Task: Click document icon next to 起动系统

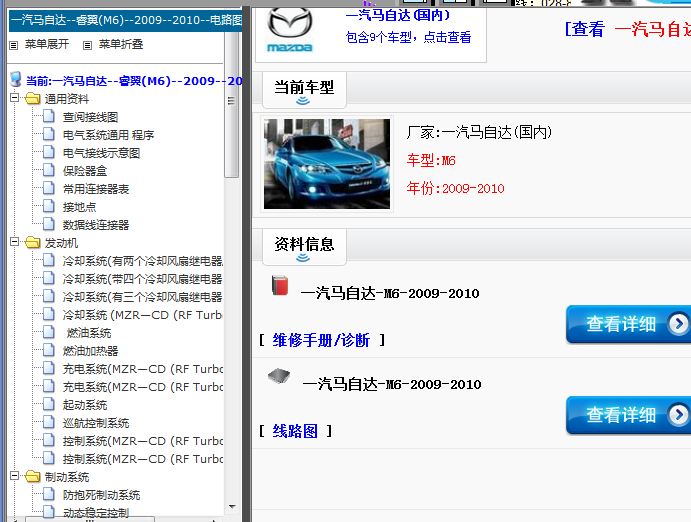Action: 49,404
